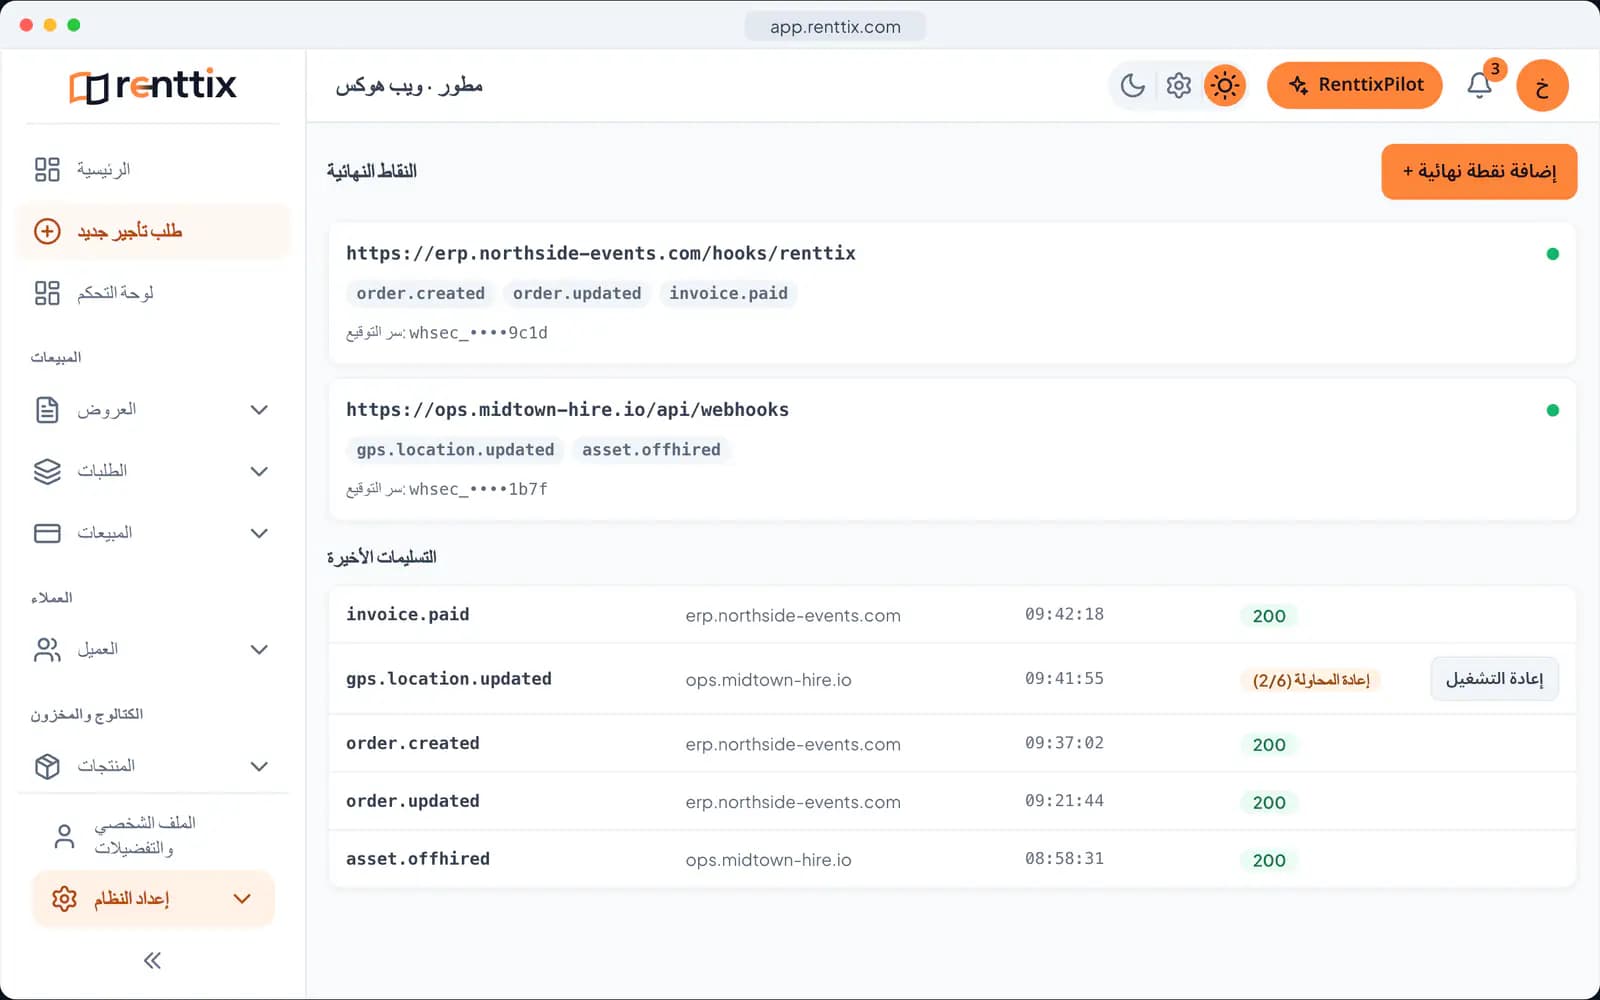The image size is (1600, 1000).
Task: Open لوحة التحكم menu item
Action: (153, 293)
